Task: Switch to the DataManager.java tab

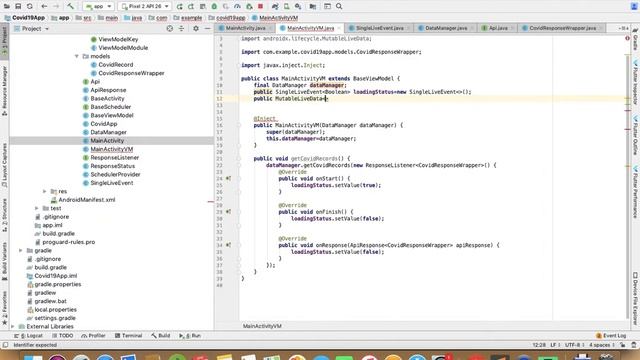Action: click(x=446, y=28)
